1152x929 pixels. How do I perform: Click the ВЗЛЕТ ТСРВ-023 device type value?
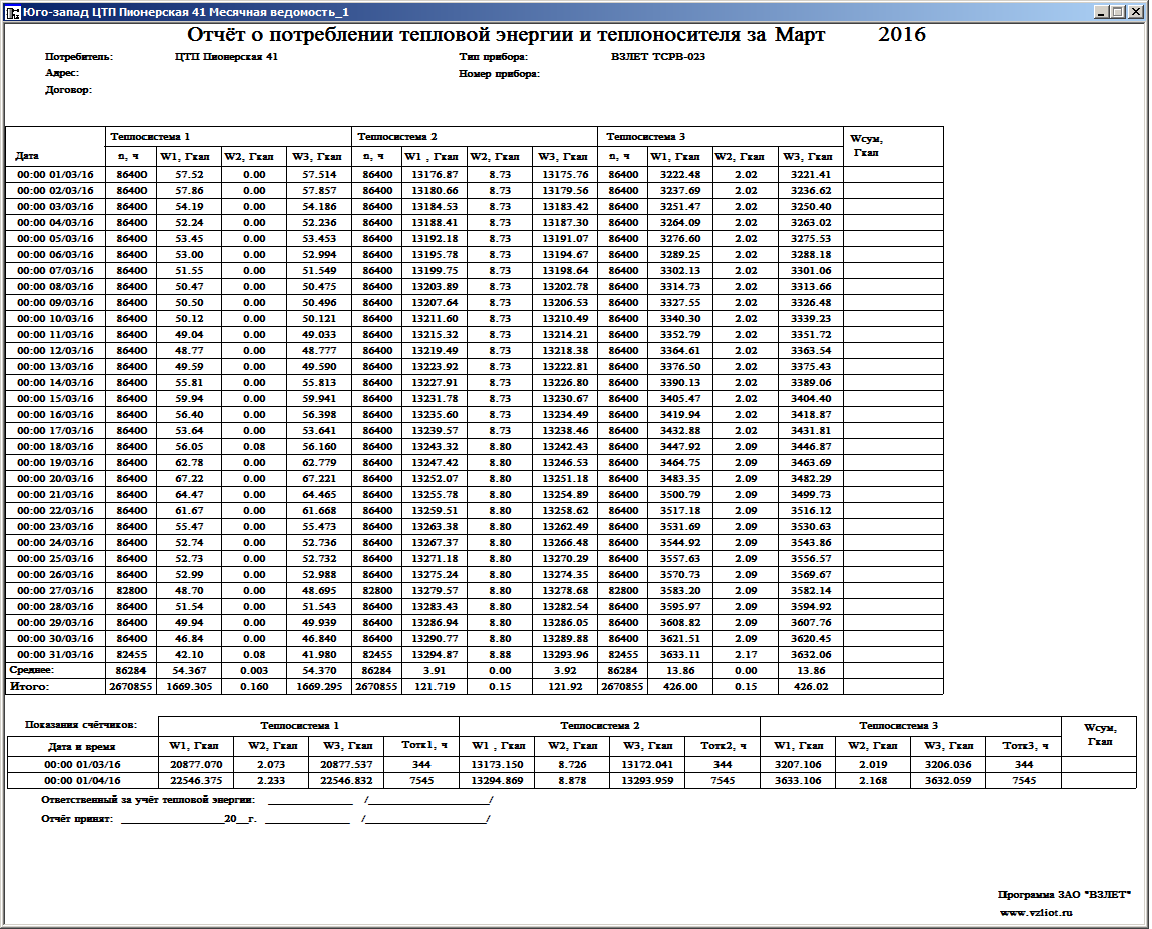pyautogui.click(x=657, y=57)
